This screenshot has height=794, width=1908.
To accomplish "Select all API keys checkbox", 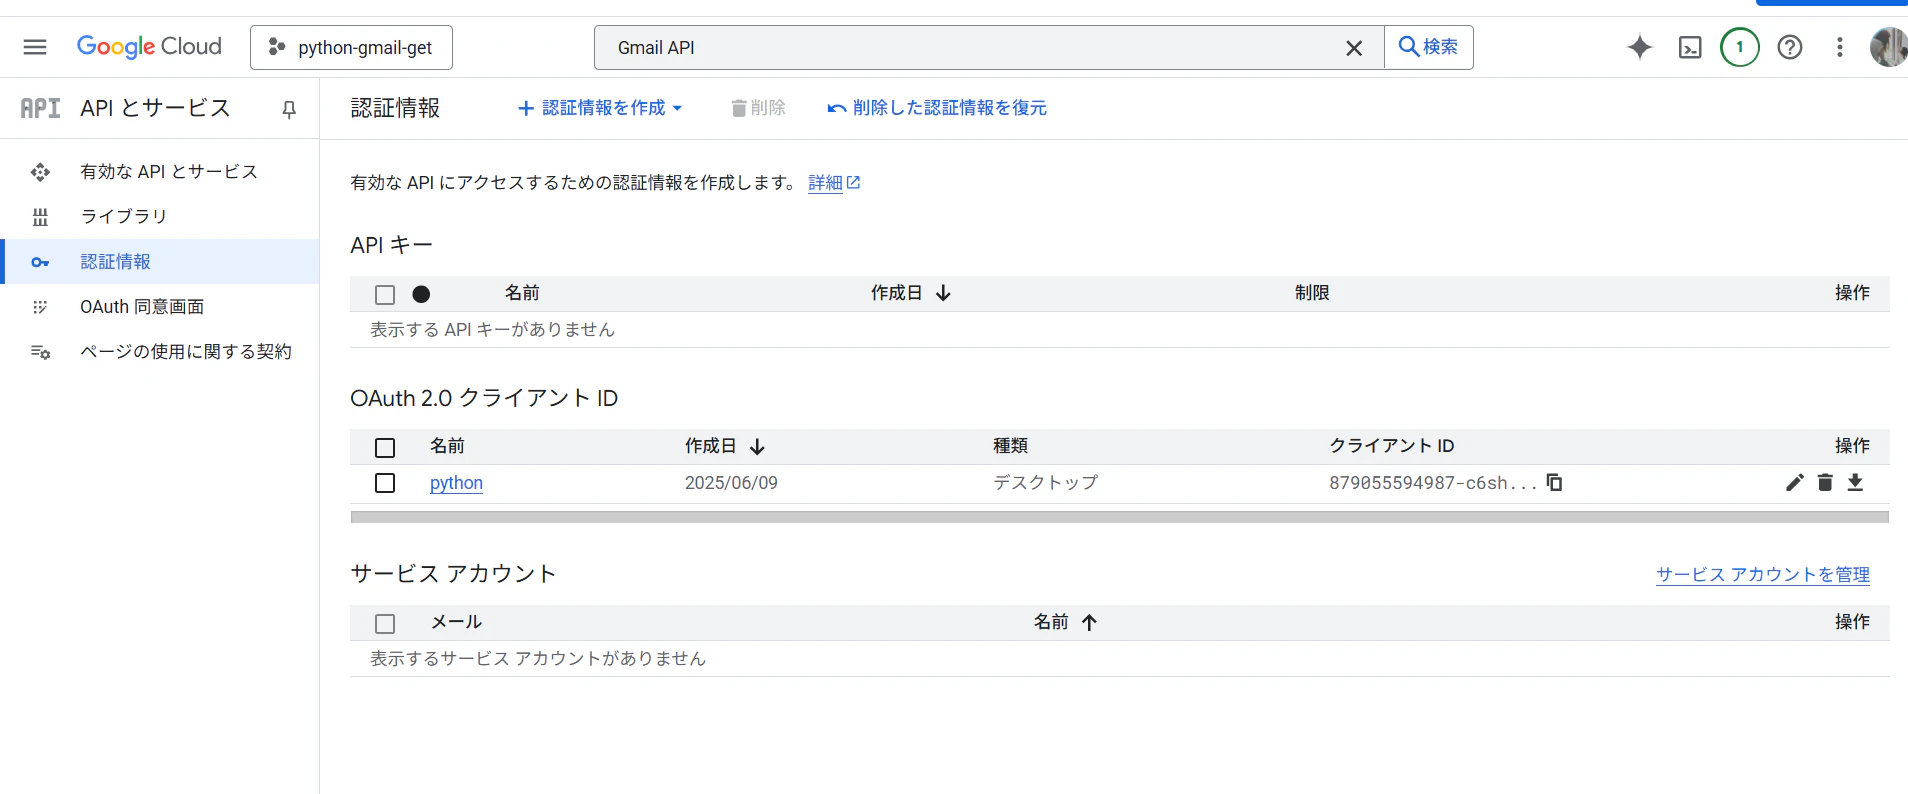I will coord(385,294).
